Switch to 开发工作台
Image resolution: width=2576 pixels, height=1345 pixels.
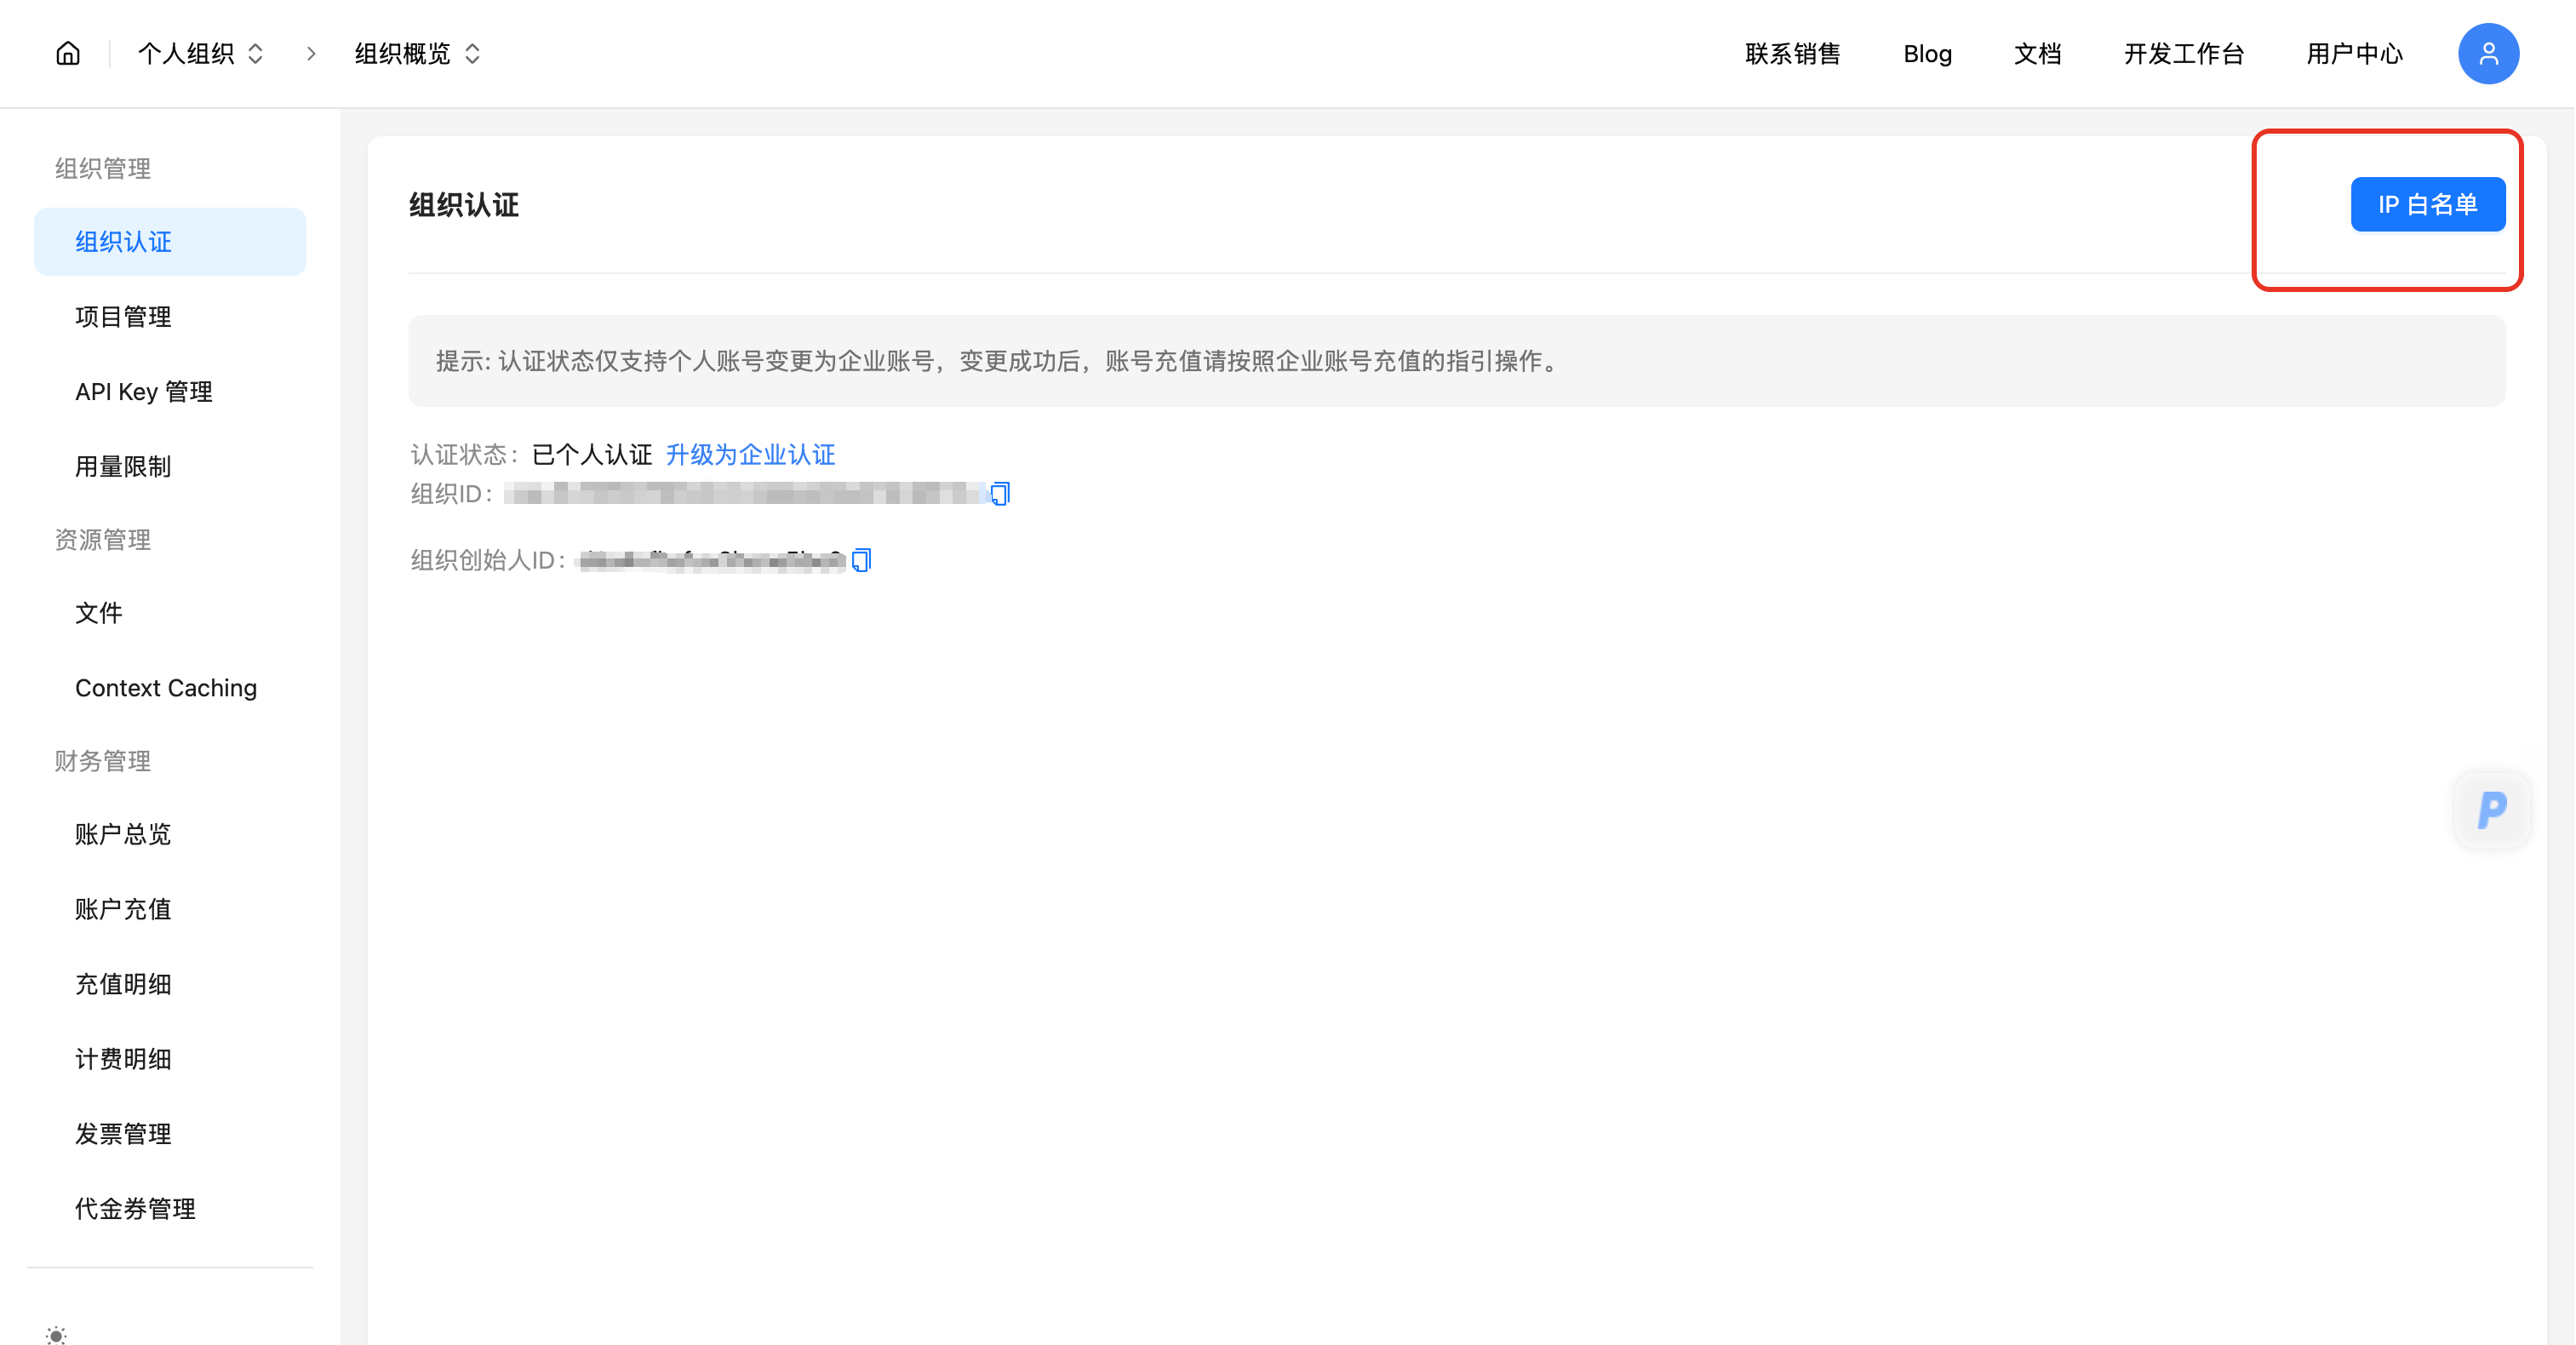(2183, 53)
